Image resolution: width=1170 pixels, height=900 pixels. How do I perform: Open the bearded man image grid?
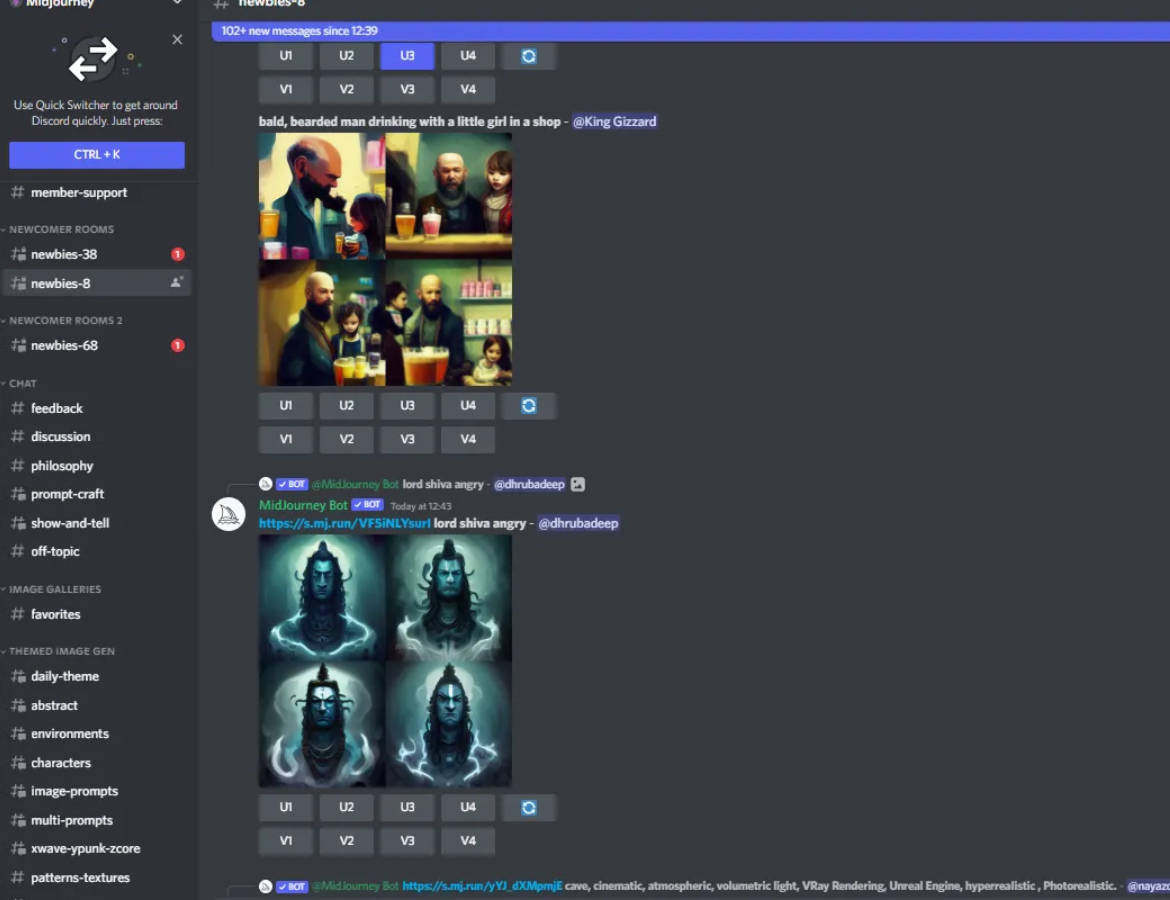(385, 260)
